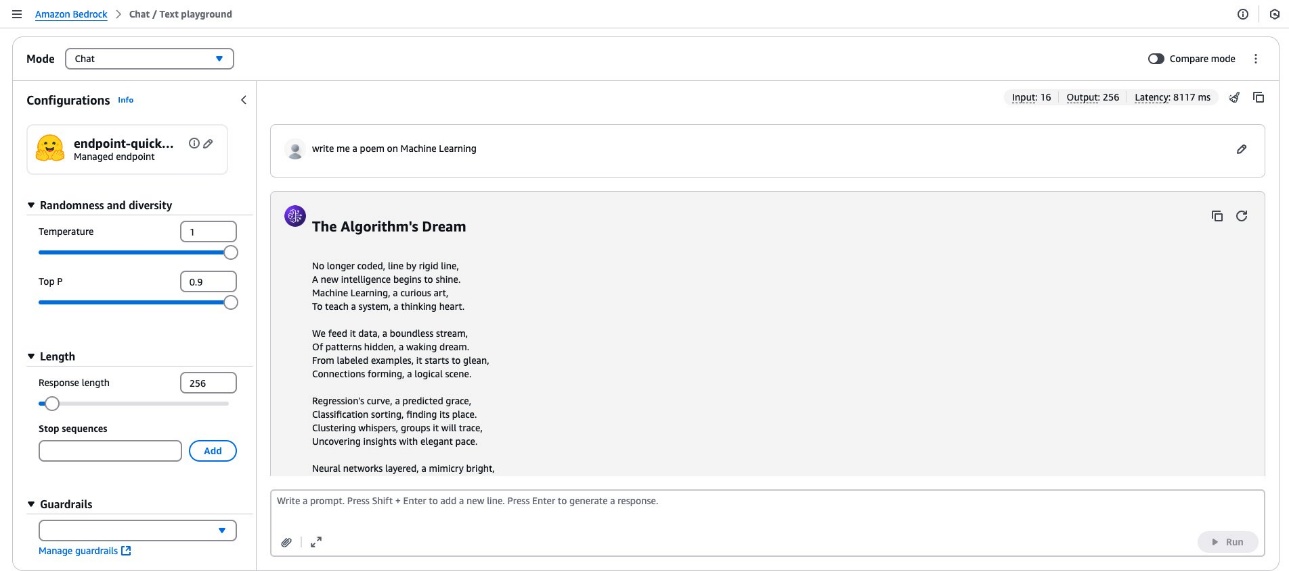Image resolution: width=1289 pixels, height=571 pixels.
Task: View endpoint details info icon
Action: tap(194, 143)
